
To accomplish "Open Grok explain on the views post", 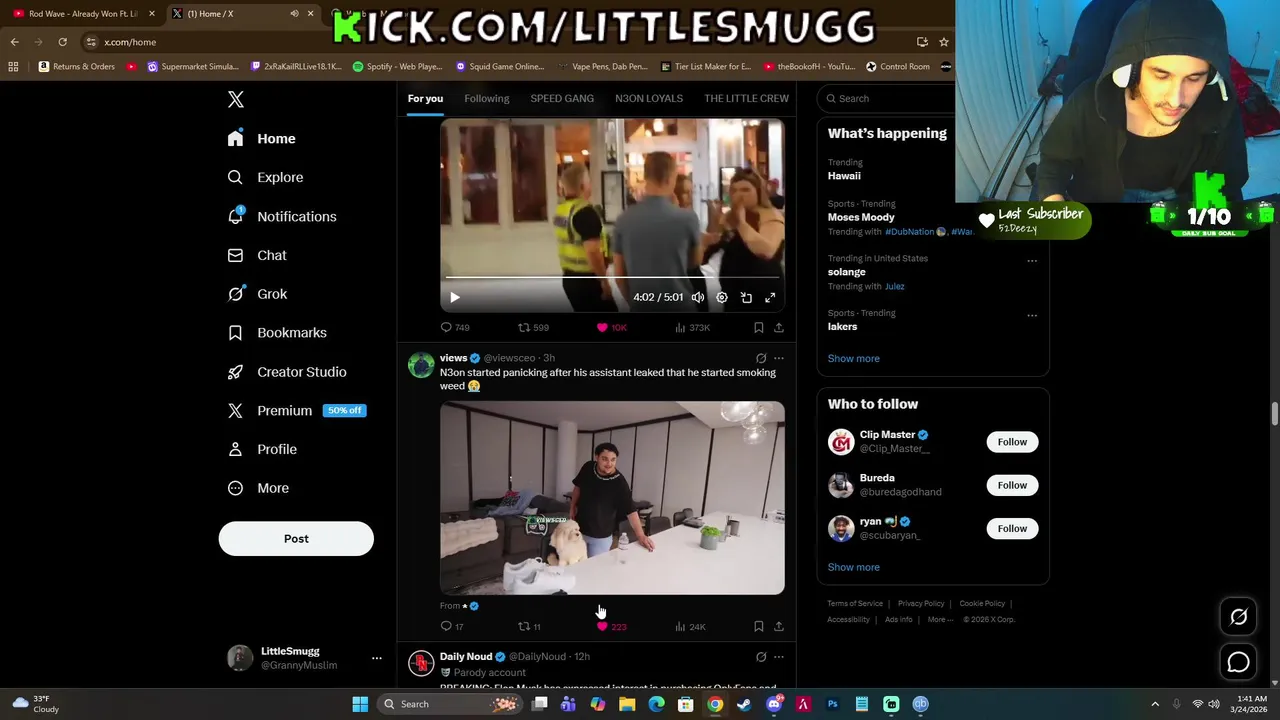I will coord(761,358).
